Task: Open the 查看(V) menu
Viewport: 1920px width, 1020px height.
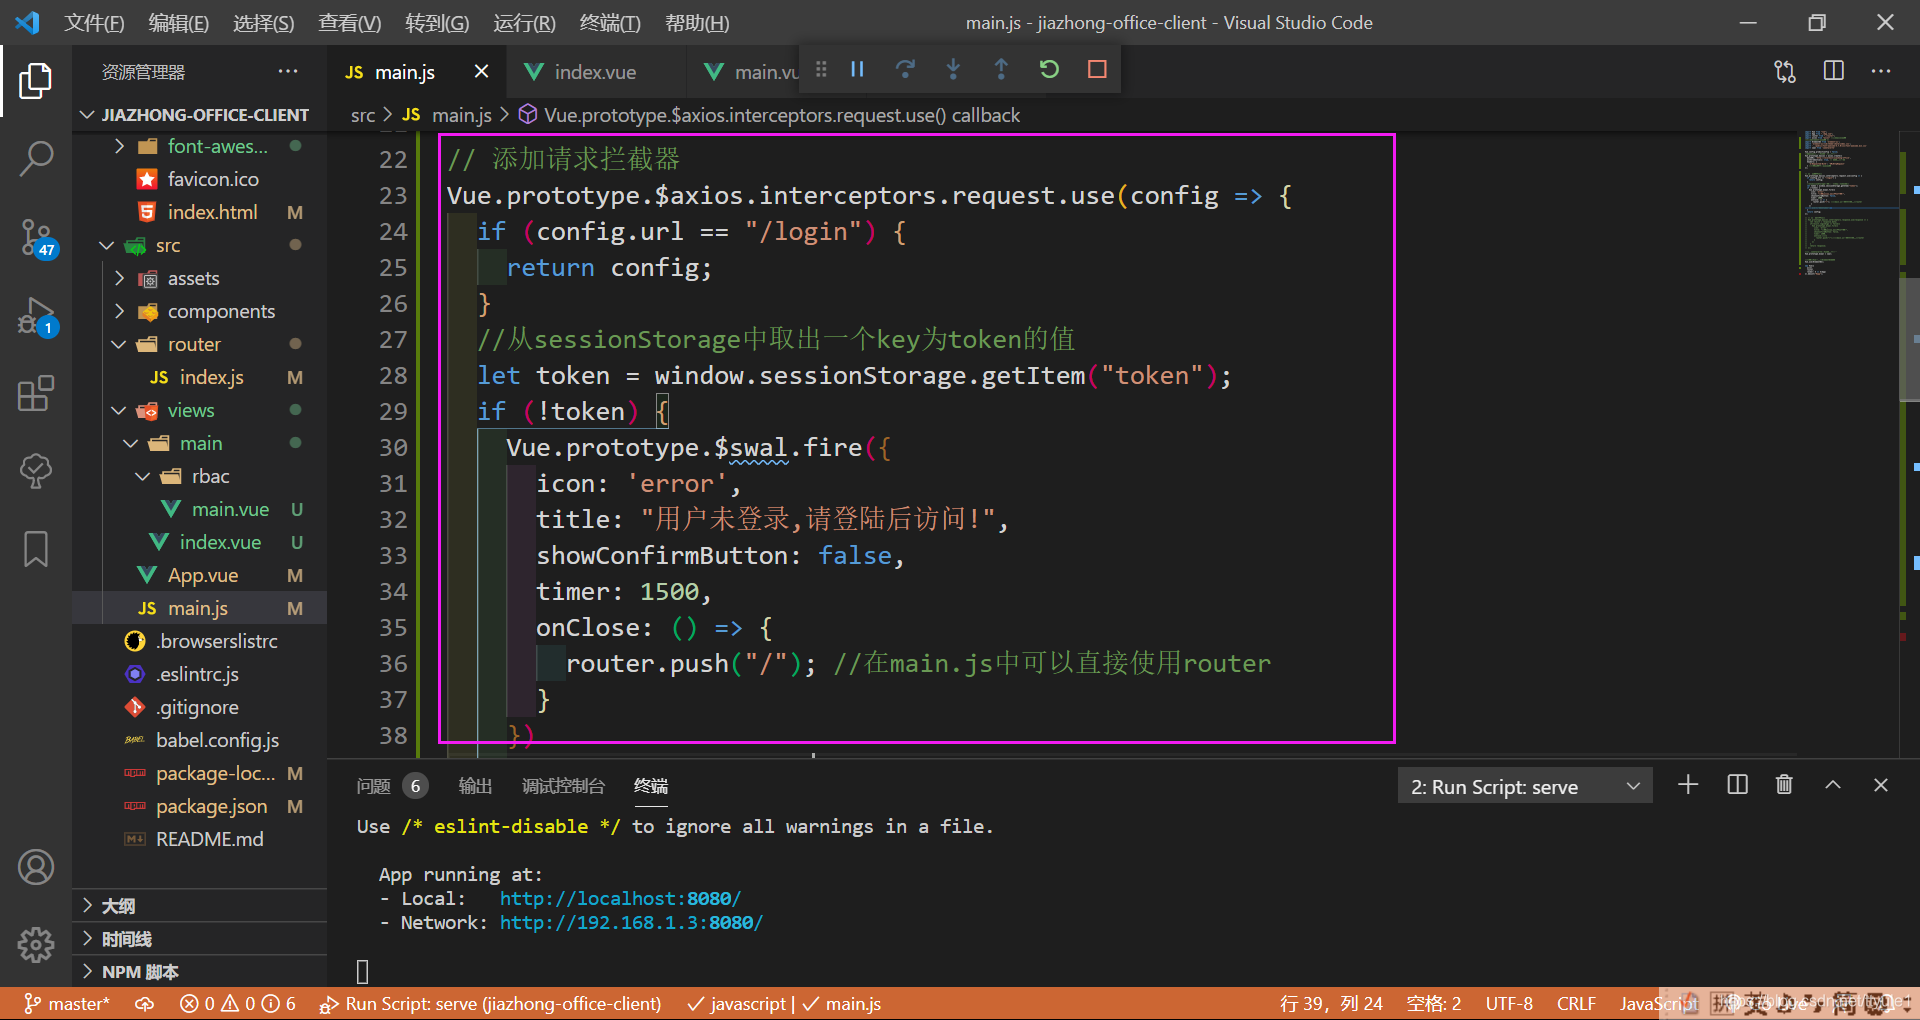Action: [350, 23]
